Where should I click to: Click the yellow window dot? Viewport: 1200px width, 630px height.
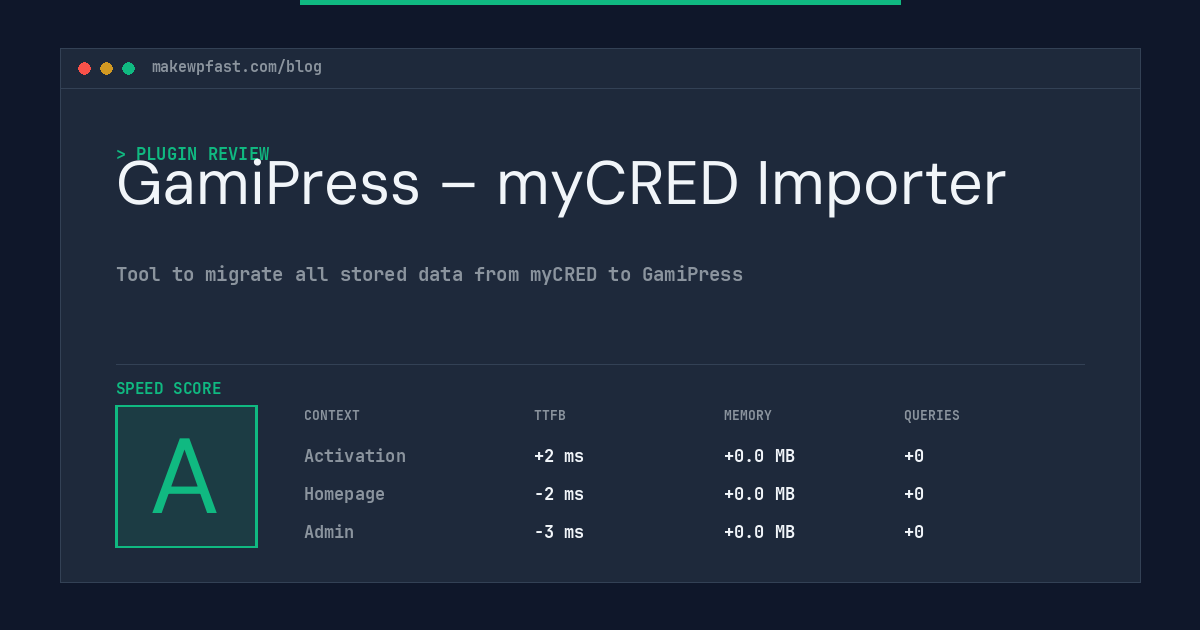click(106, 68)
